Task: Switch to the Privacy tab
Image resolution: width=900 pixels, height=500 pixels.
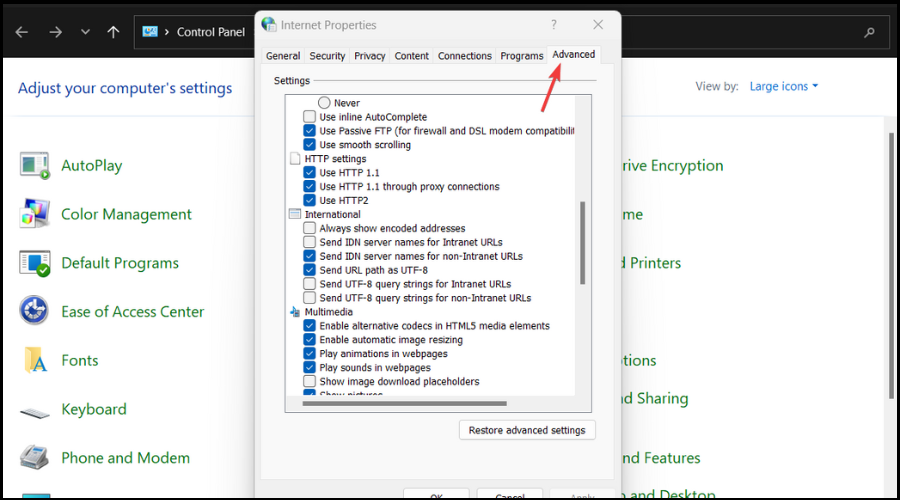Action: click(x=370, y=56)
